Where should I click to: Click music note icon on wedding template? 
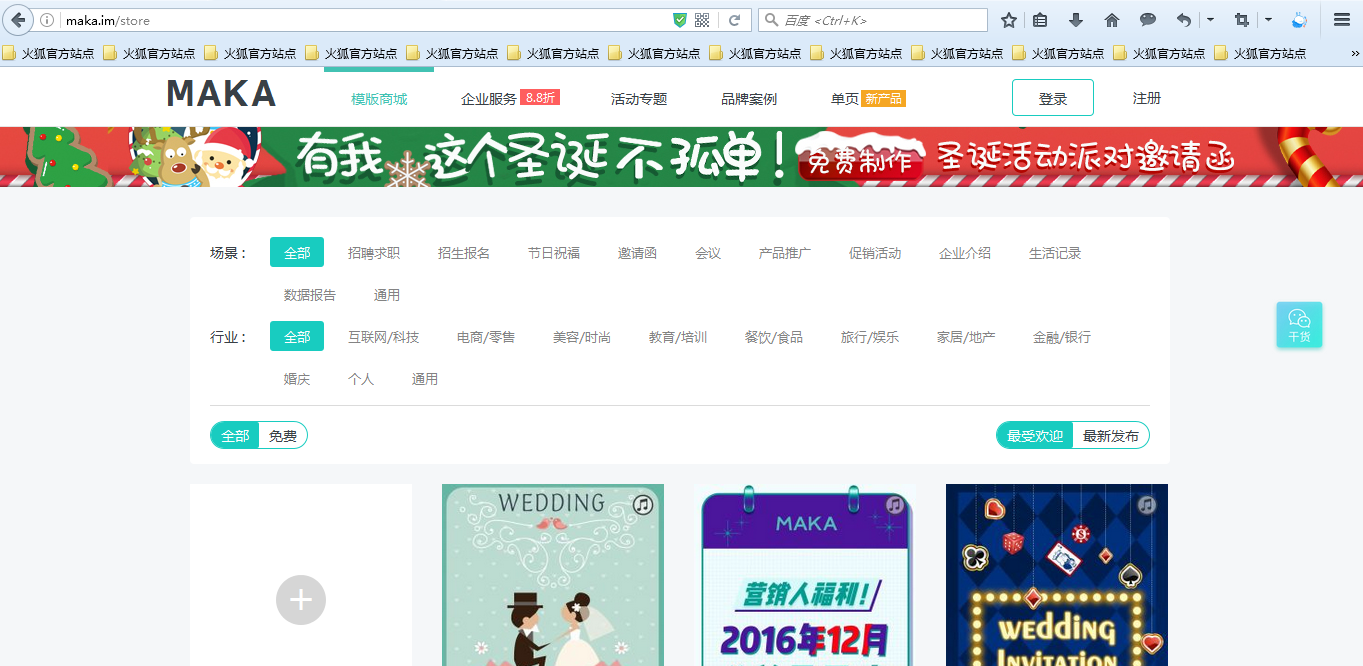point(643,505)
